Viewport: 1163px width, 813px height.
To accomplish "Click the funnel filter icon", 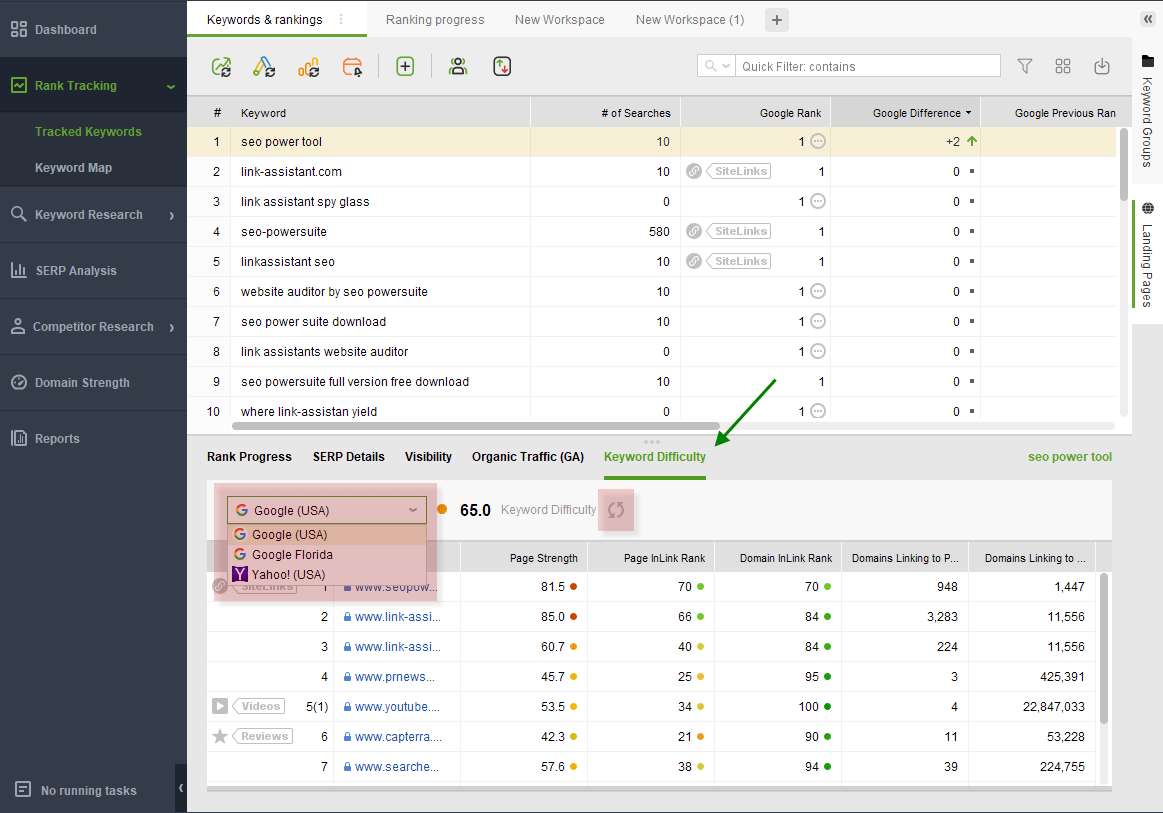I will pos(1024,66).
